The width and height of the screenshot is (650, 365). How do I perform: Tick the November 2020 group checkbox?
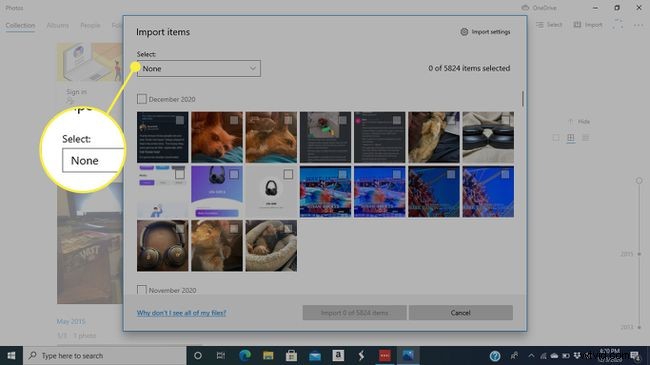coord(142,290)
